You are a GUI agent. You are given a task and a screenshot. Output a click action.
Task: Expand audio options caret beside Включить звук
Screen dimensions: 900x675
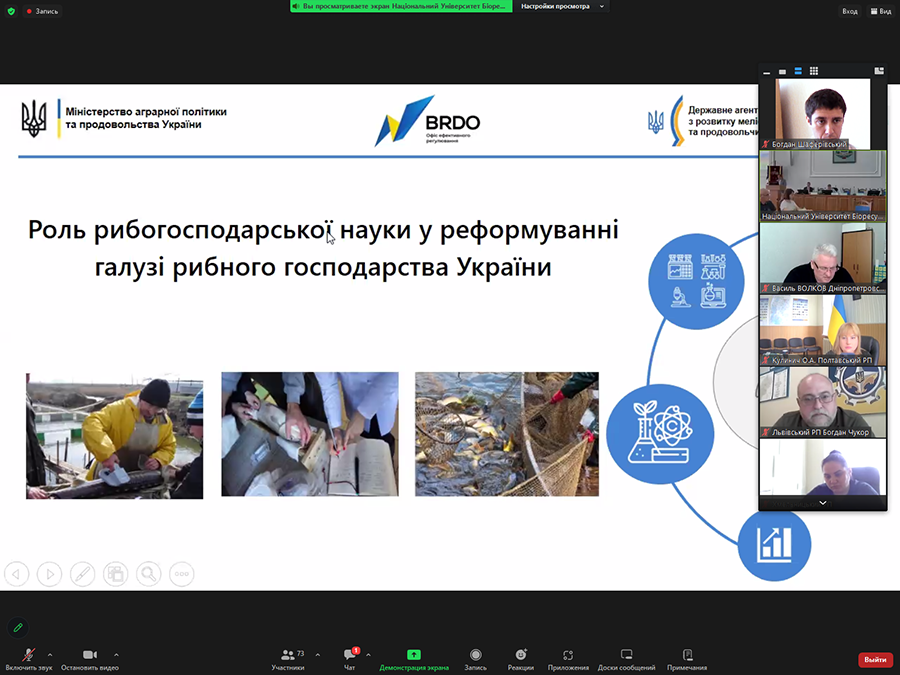tap(50, 654)
